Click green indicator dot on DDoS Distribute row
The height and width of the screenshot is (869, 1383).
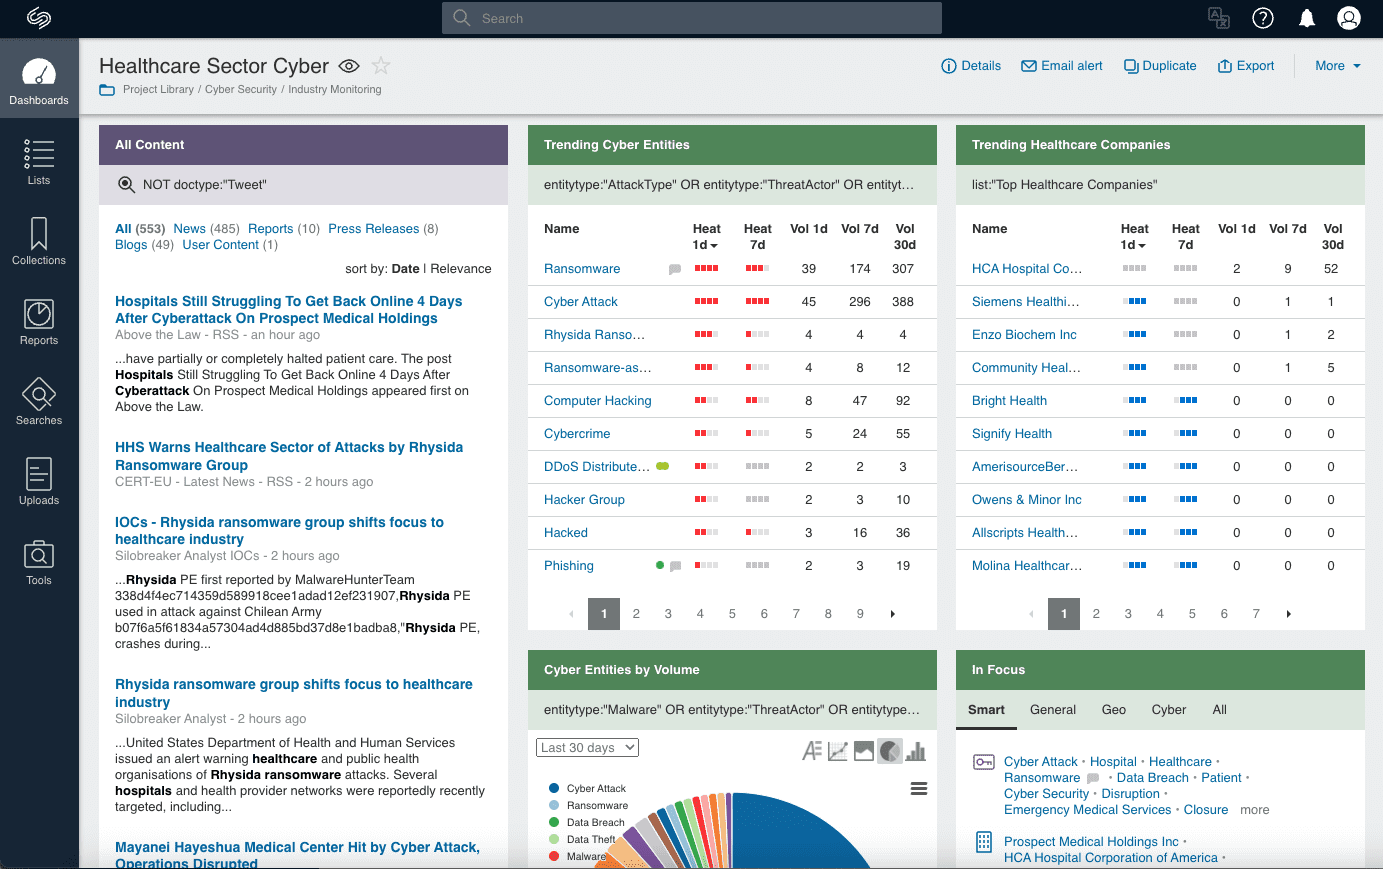(662, 467)
